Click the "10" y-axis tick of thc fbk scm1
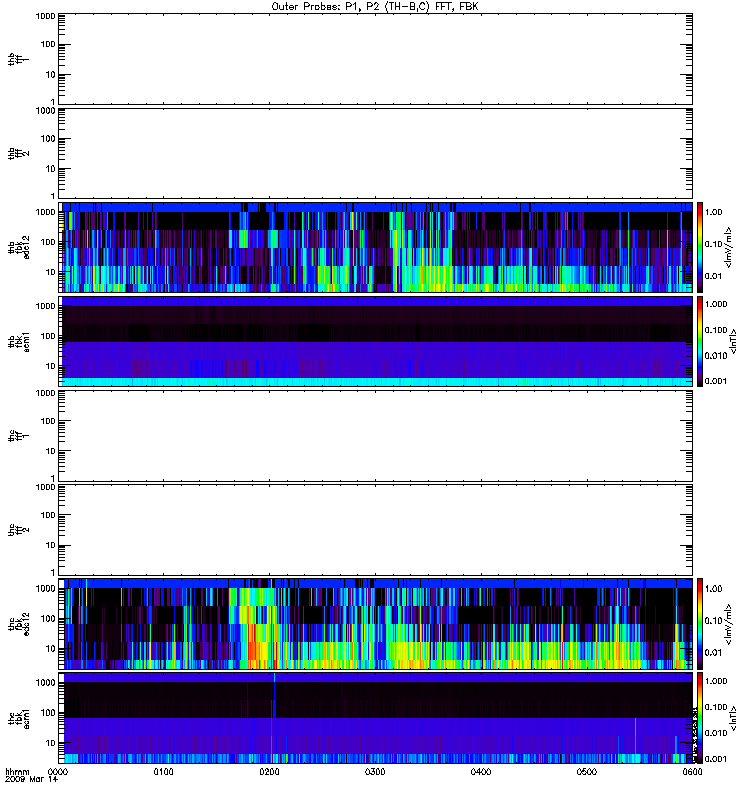The height and width of the screenshot is (800, 750). [x=51, y=743]
